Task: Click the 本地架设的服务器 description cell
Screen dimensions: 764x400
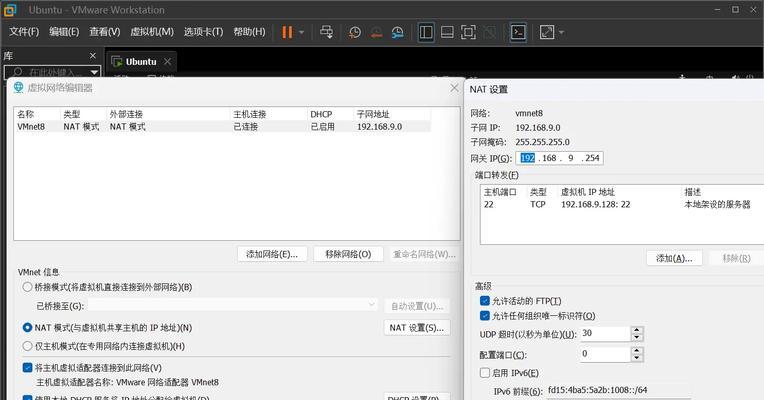Action: pyautogui.click(x=717, y=205)
